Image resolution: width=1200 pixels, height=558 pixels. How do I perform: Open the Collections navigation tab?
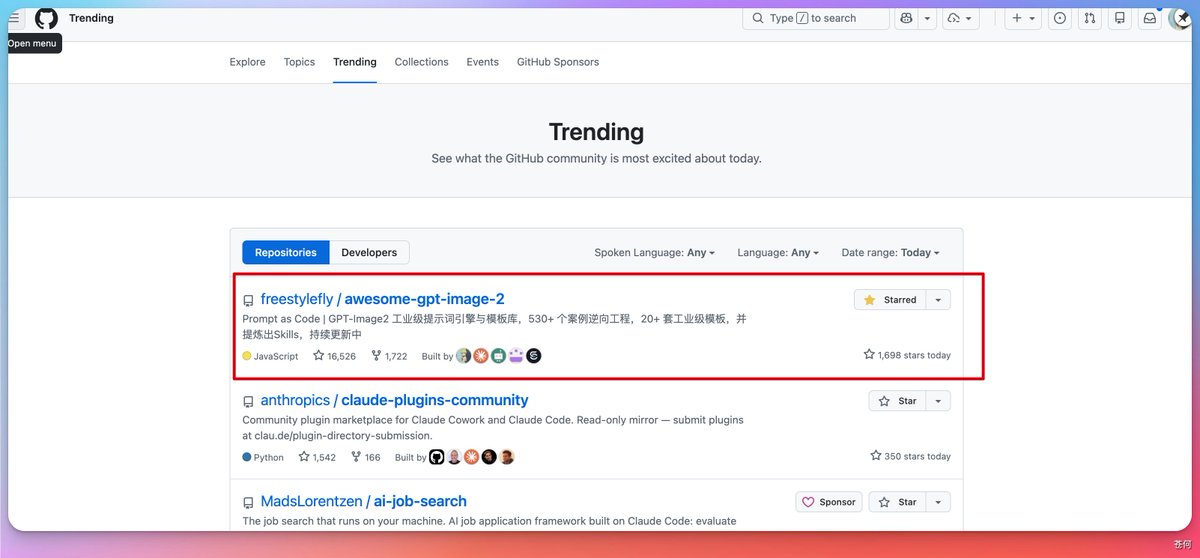(421, 62)
